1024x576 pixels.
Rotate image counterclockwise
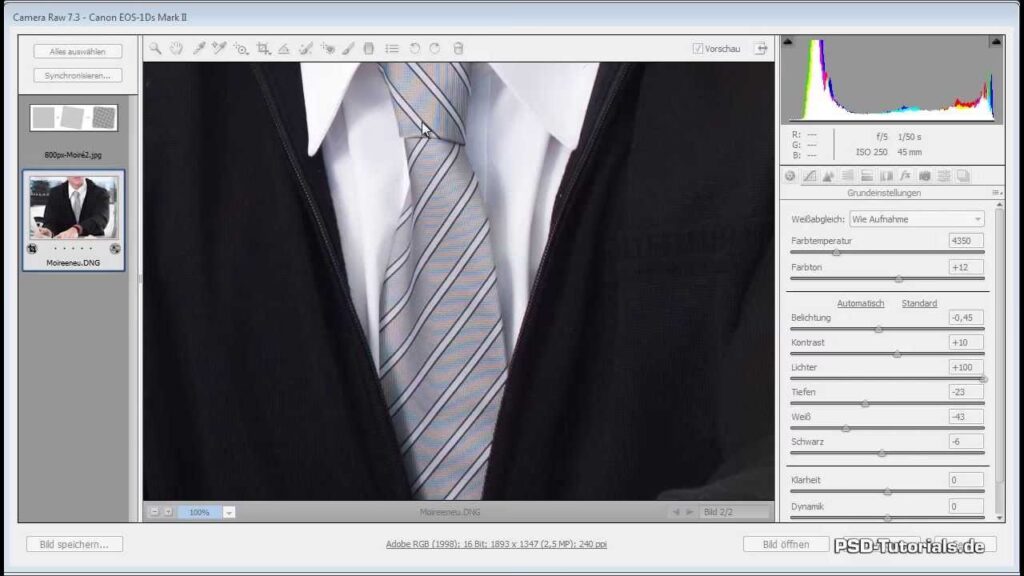[x=415, y=48]
